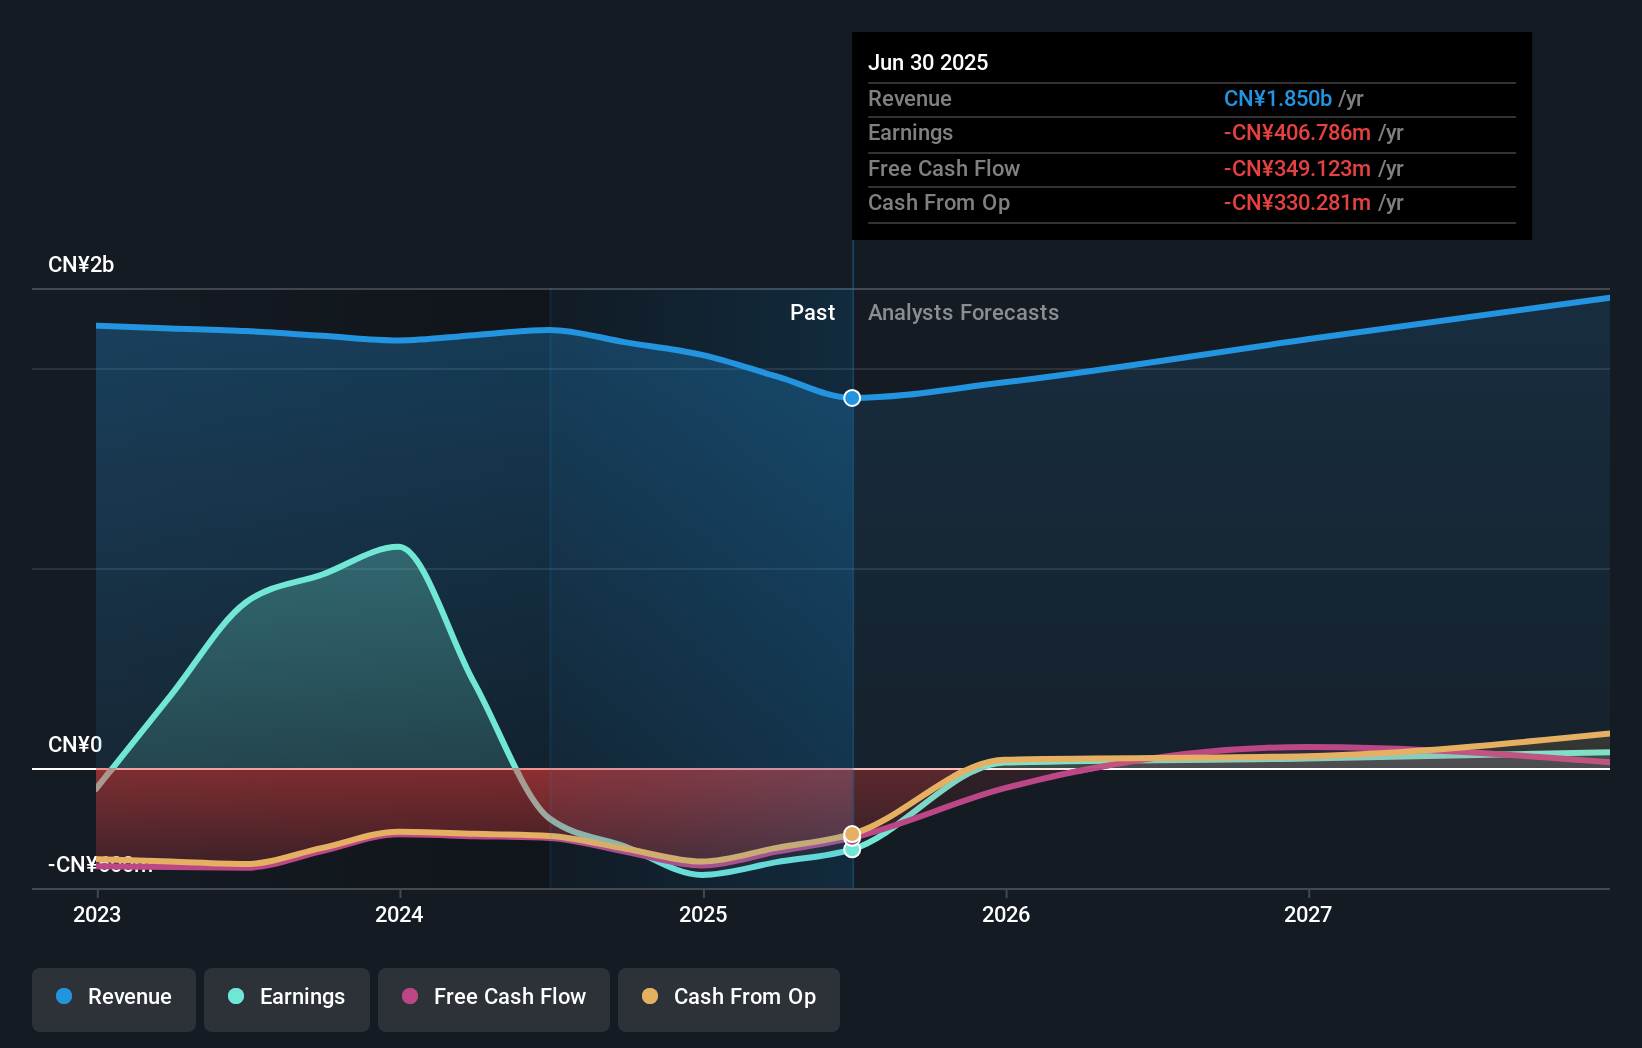Select the Analysts Forecasts section label

(963, 312)
